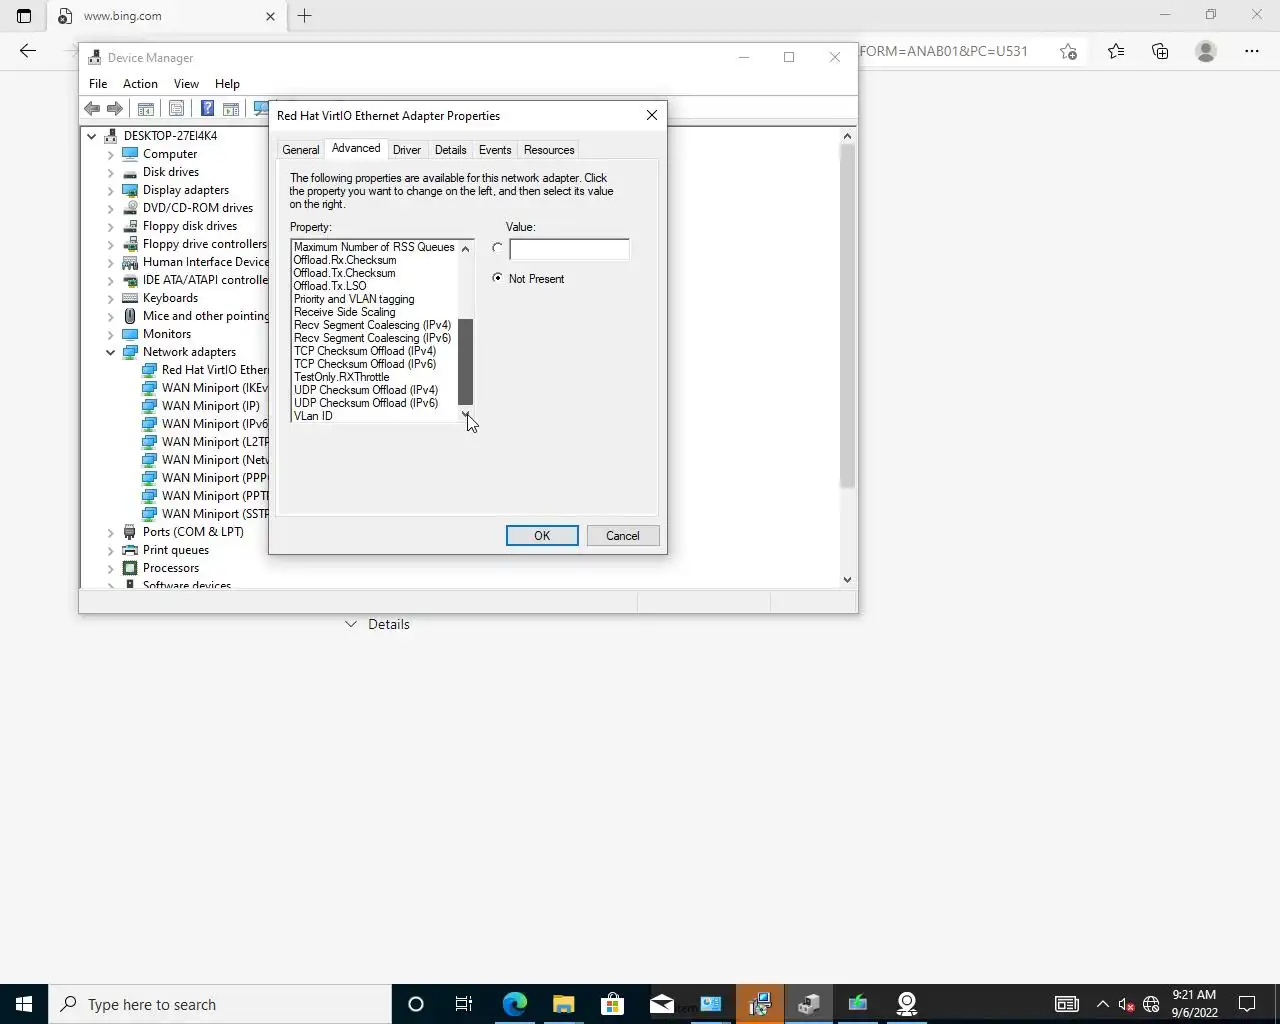This screenshot has width=1280, height=1024.
Task: Switch to the Details tab
Action: pyautogui.click(x=451, y=150)
